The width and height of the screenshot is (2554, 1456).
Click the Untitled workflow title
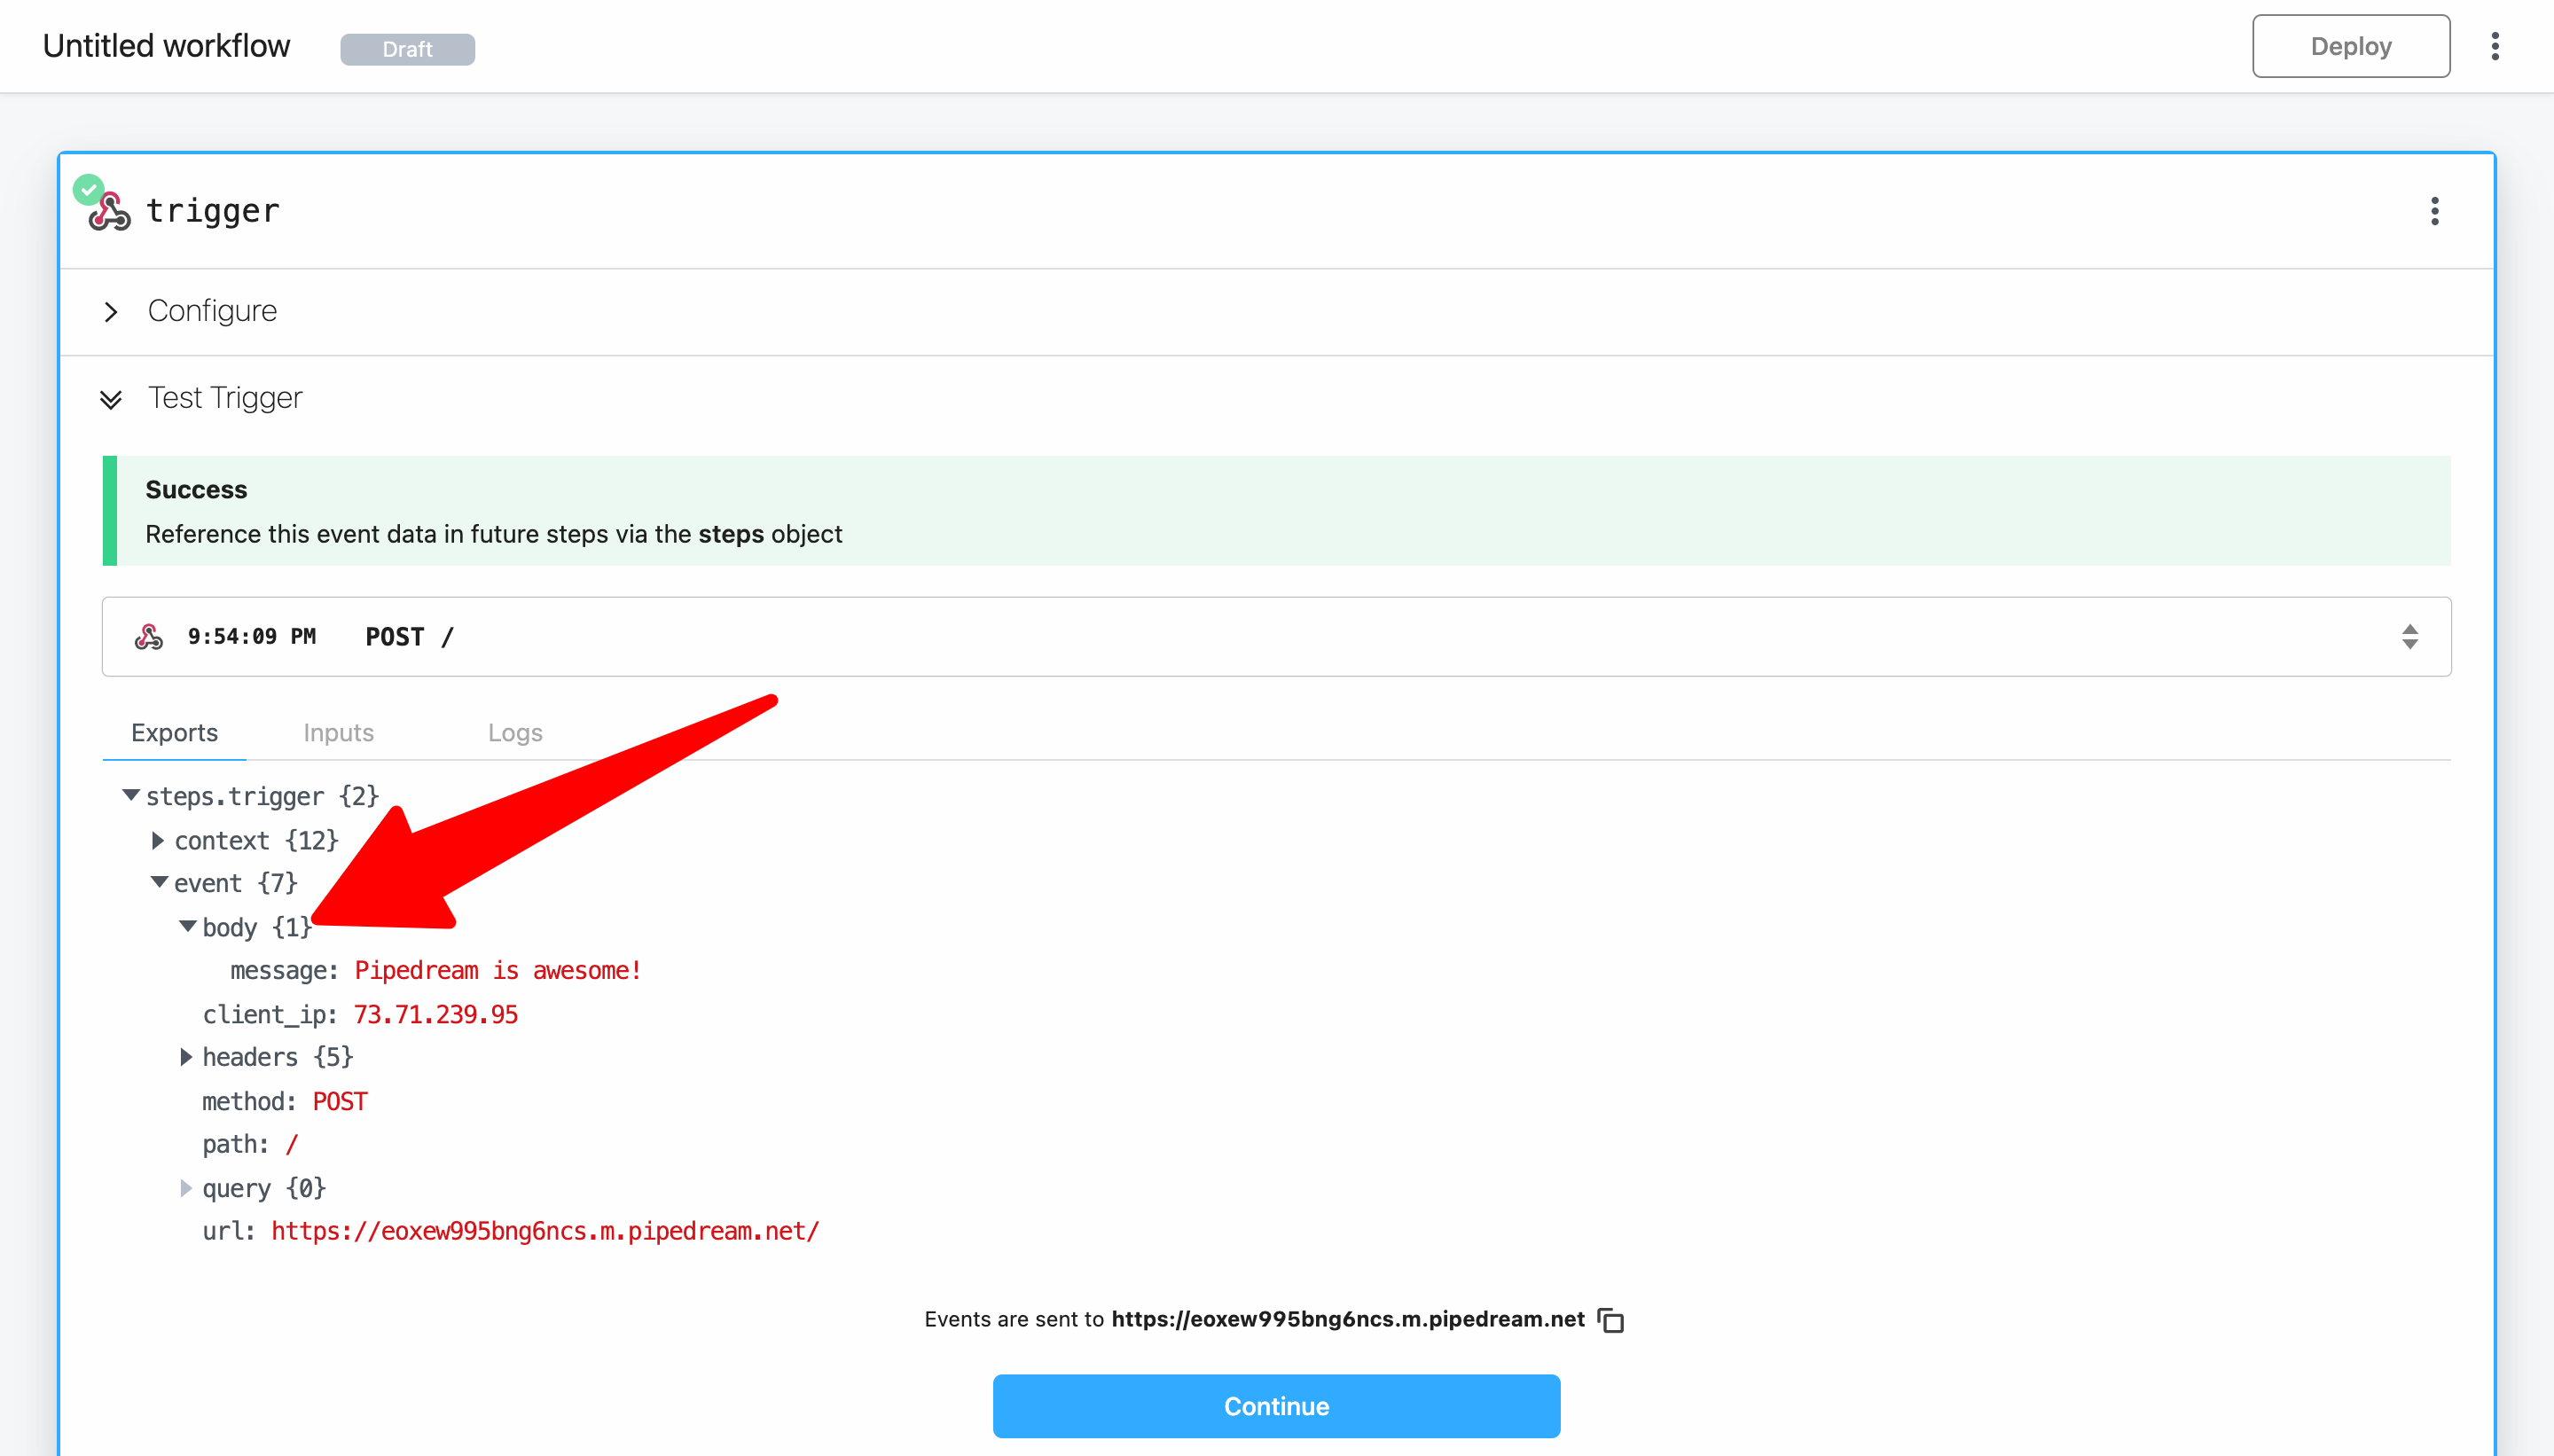click(166, 46)
